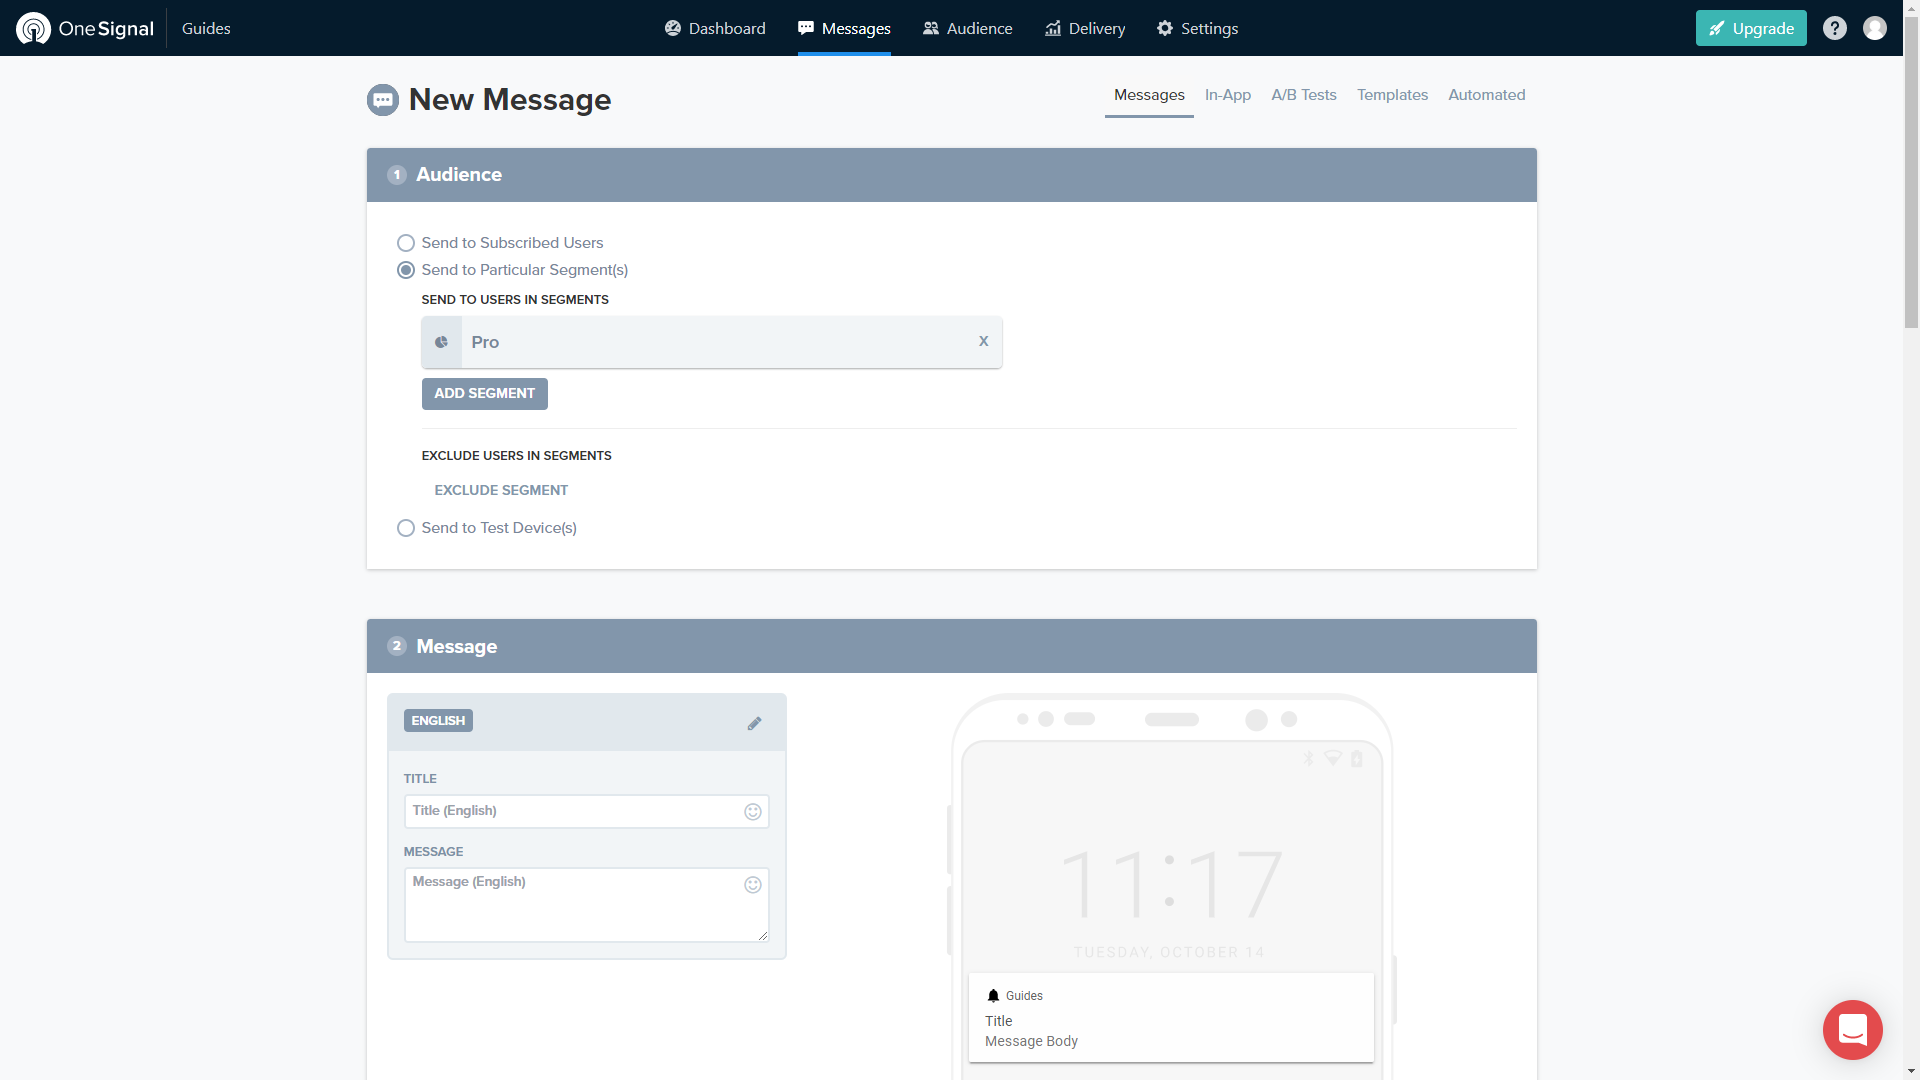Switch to the Automated tab
Image resolution: width=1920 pixels, height=1080 pixels.
tap(1486, 95)
